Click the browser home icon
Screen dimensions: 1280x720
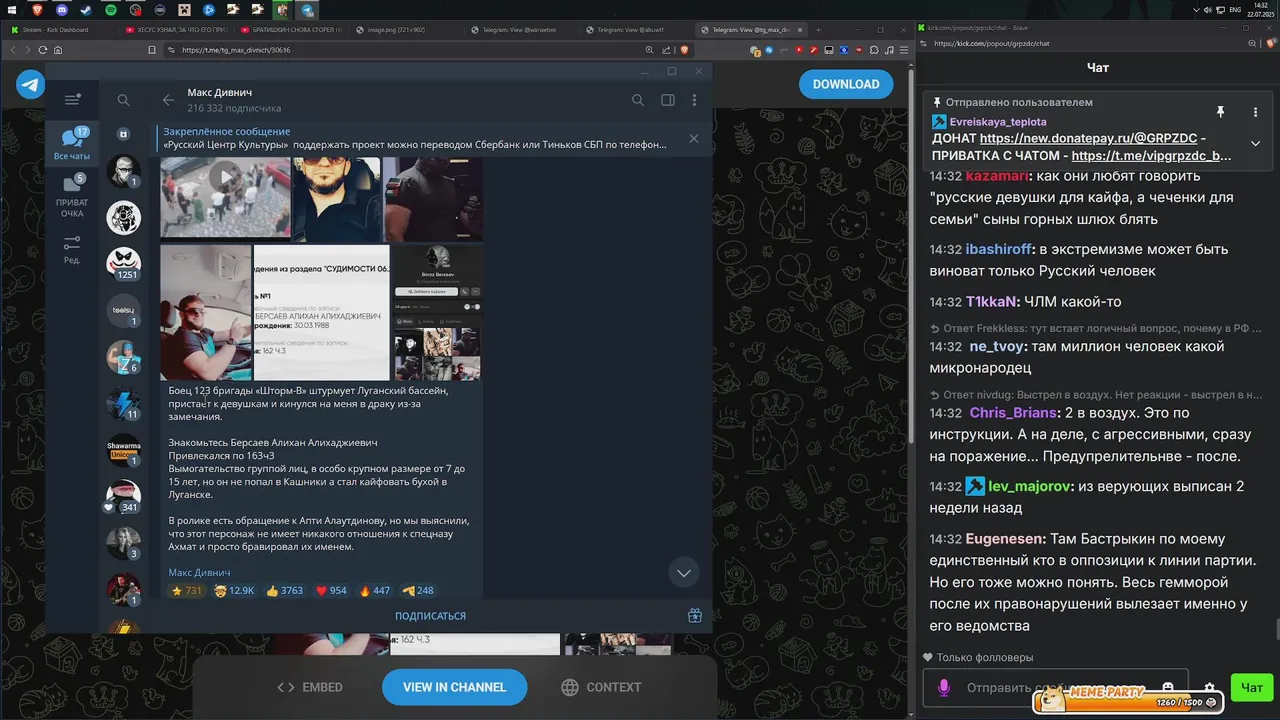(x=58, y=50)
